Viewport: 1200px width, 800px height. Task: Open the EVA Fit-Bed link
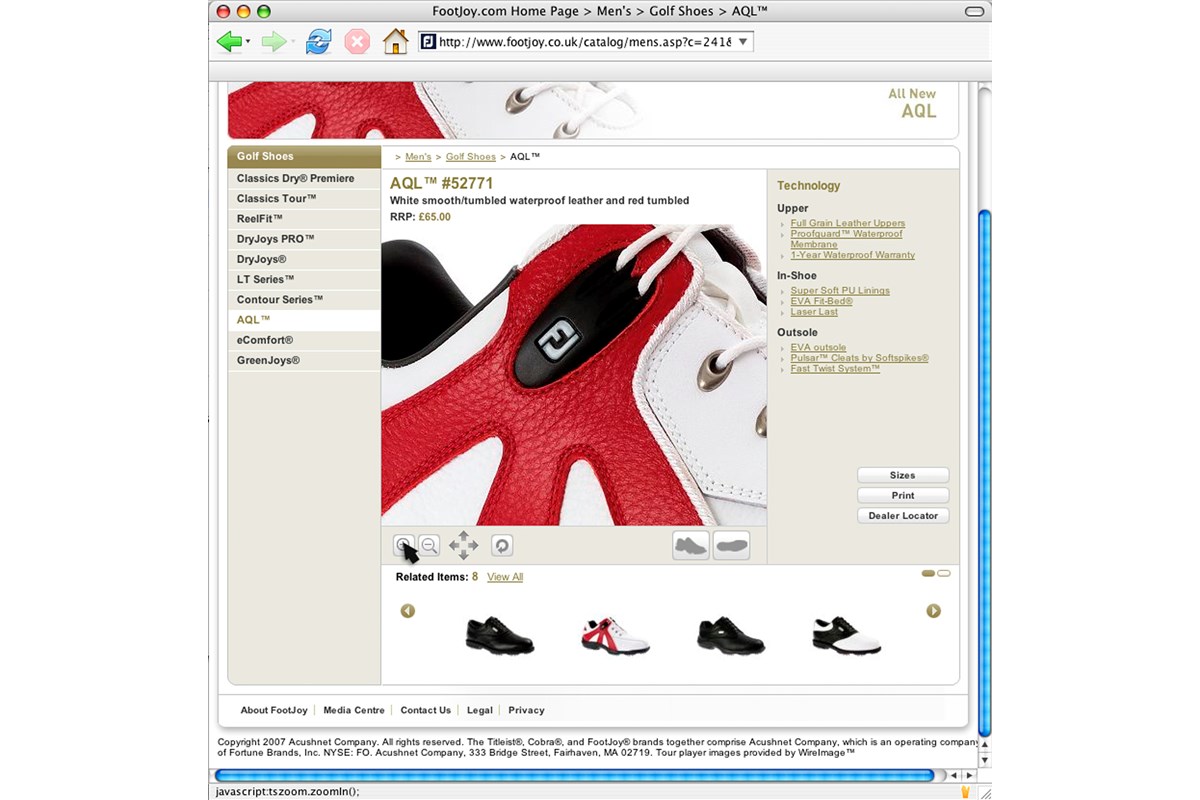822,301
